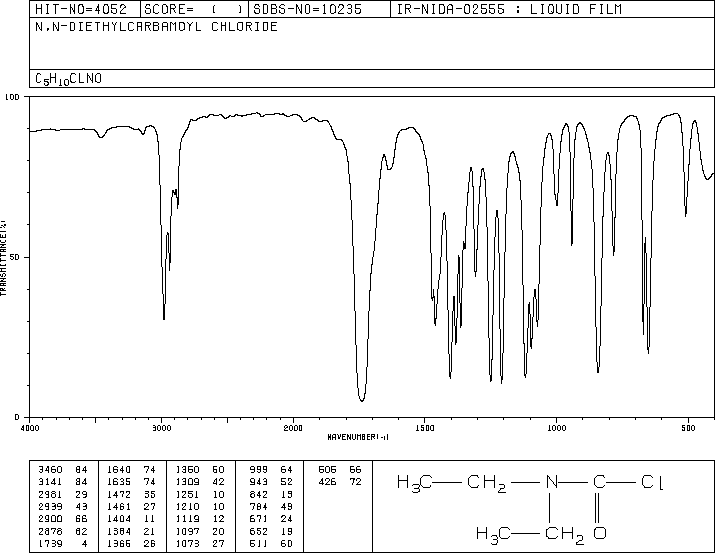
Task: Click peak table value 1404
Action: click(119, 519)
